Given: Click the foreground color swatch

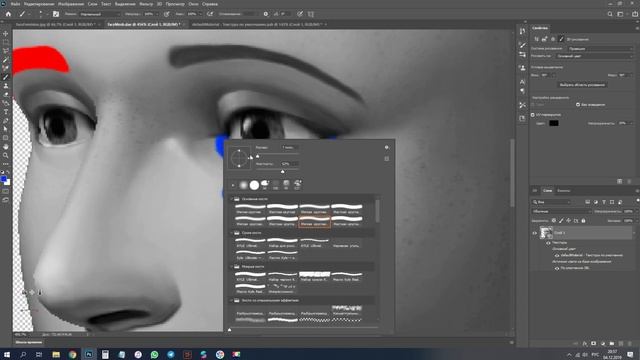Looking at the screenshot, I should tap(4, 179).
